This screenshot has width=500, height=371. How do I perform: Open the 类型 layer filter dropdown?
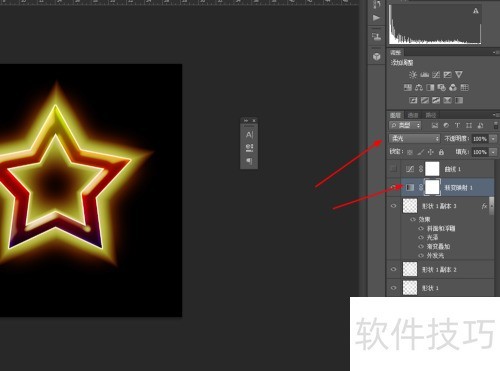point(405,125)
